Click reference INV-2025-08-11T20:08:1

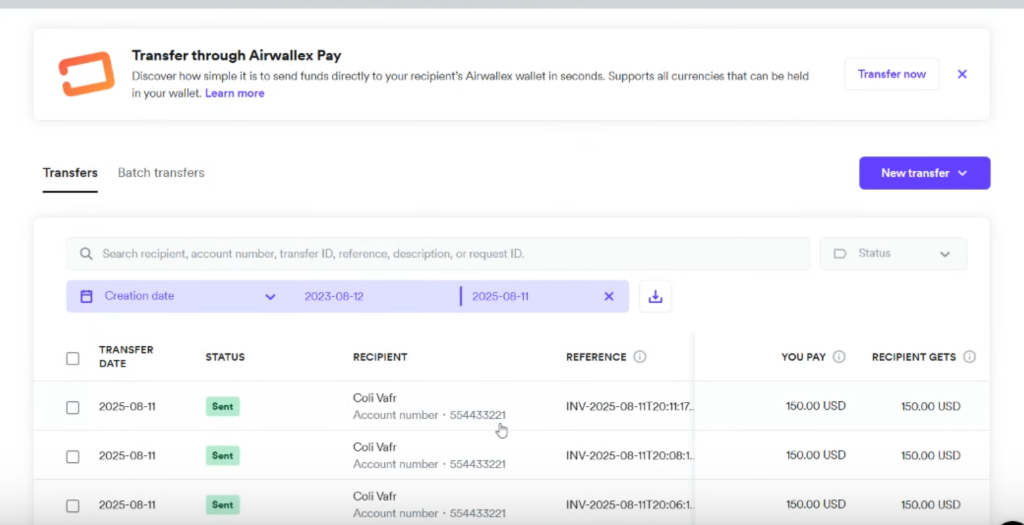point(630,455)
